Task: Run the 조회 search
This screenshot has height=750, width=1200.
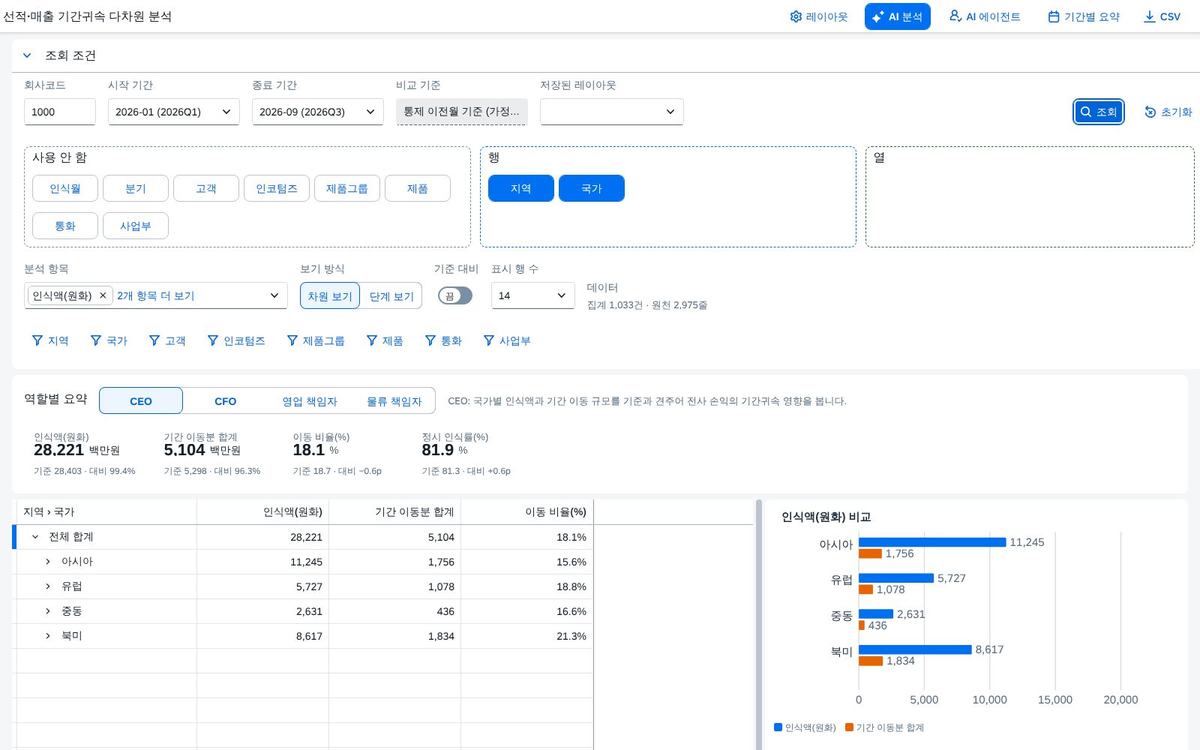Action: pos(1099,112)
